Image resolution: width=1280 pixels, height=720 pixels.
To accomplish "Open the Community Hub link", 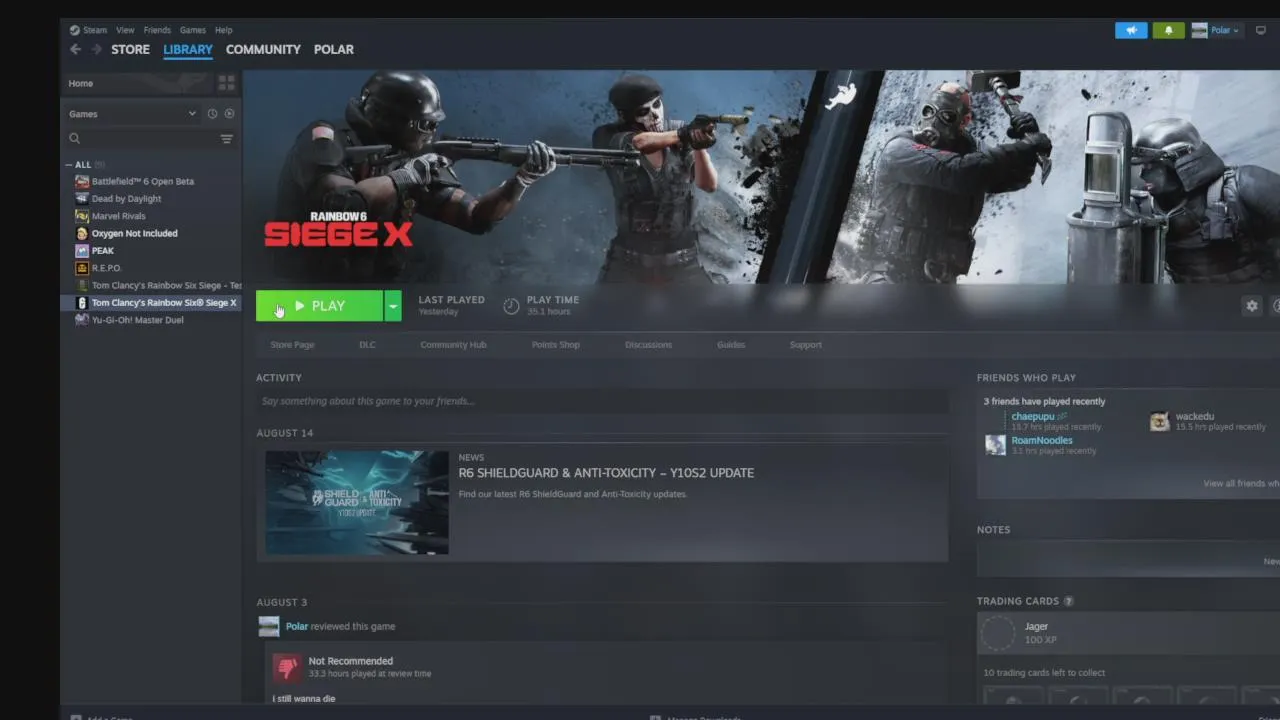I will [453, 345].
